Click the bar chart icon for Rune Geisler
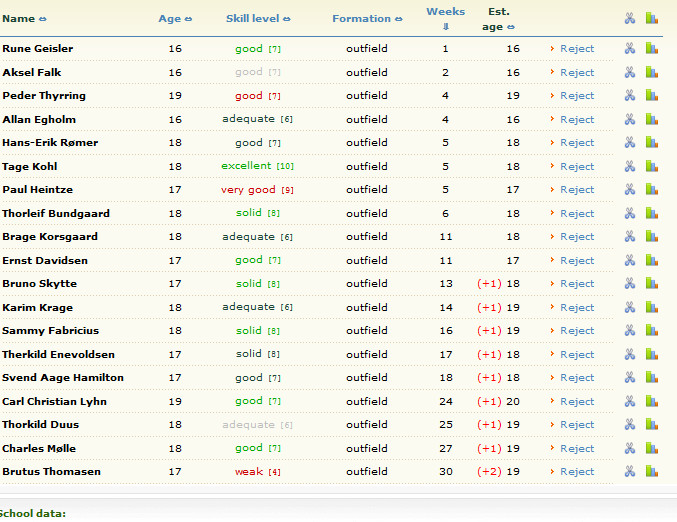 coord(652,48)
